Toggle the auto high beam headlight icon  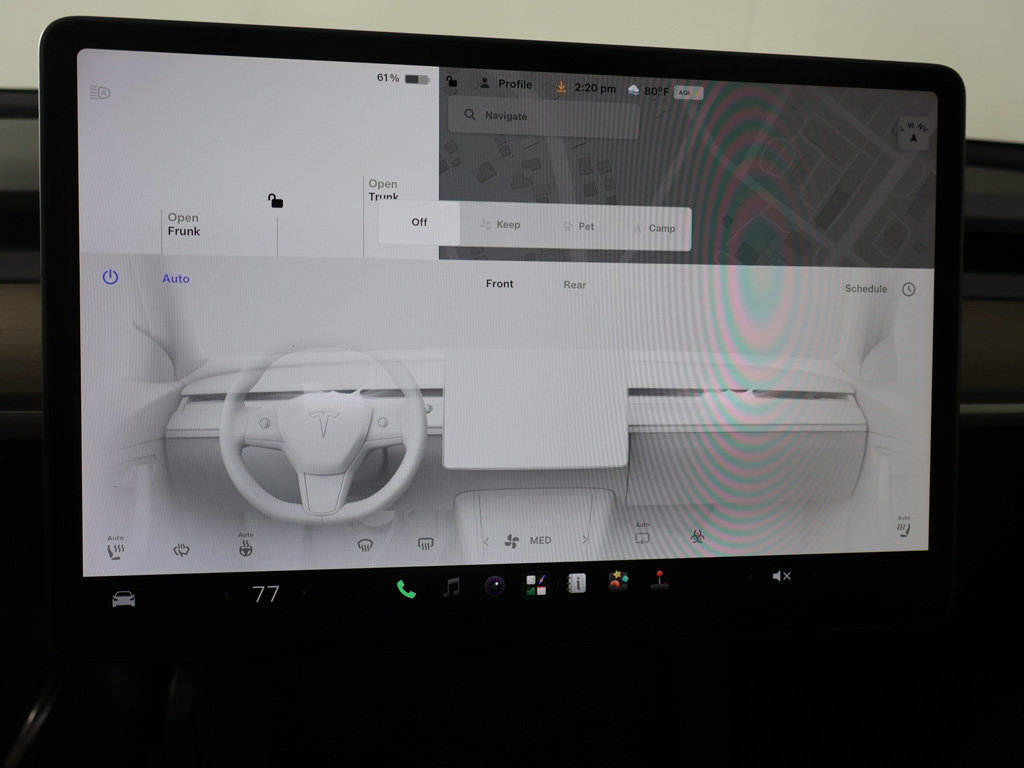pyautogui.click(x=100, y=93)
